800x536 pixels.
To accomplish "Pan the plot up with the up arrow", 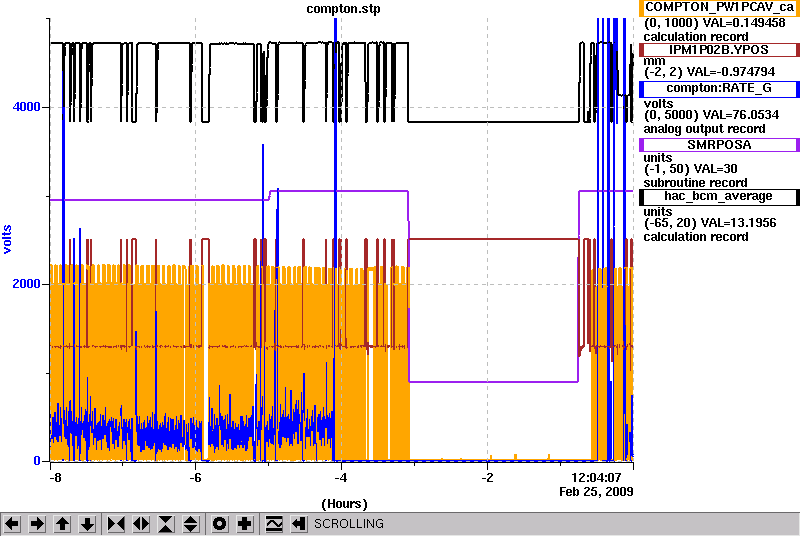I will (x=62, y=524).
